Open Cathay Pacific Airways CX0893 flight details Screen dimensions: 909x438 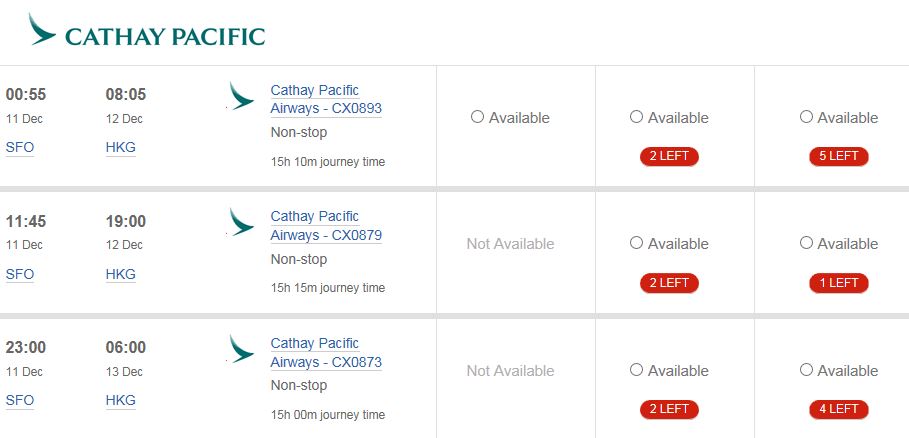coord(326,99)
